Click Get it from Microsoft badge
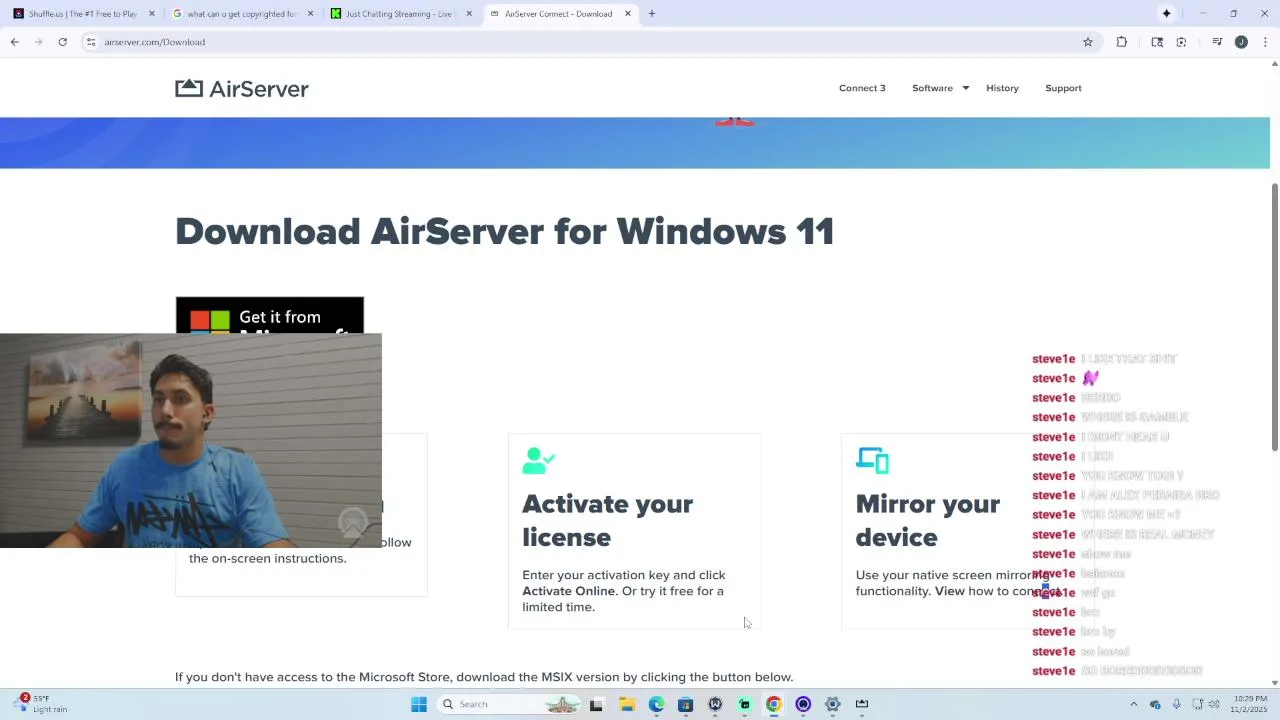Image resolution: width=1280 pixels, height=720 pixels. coord(270,315)
